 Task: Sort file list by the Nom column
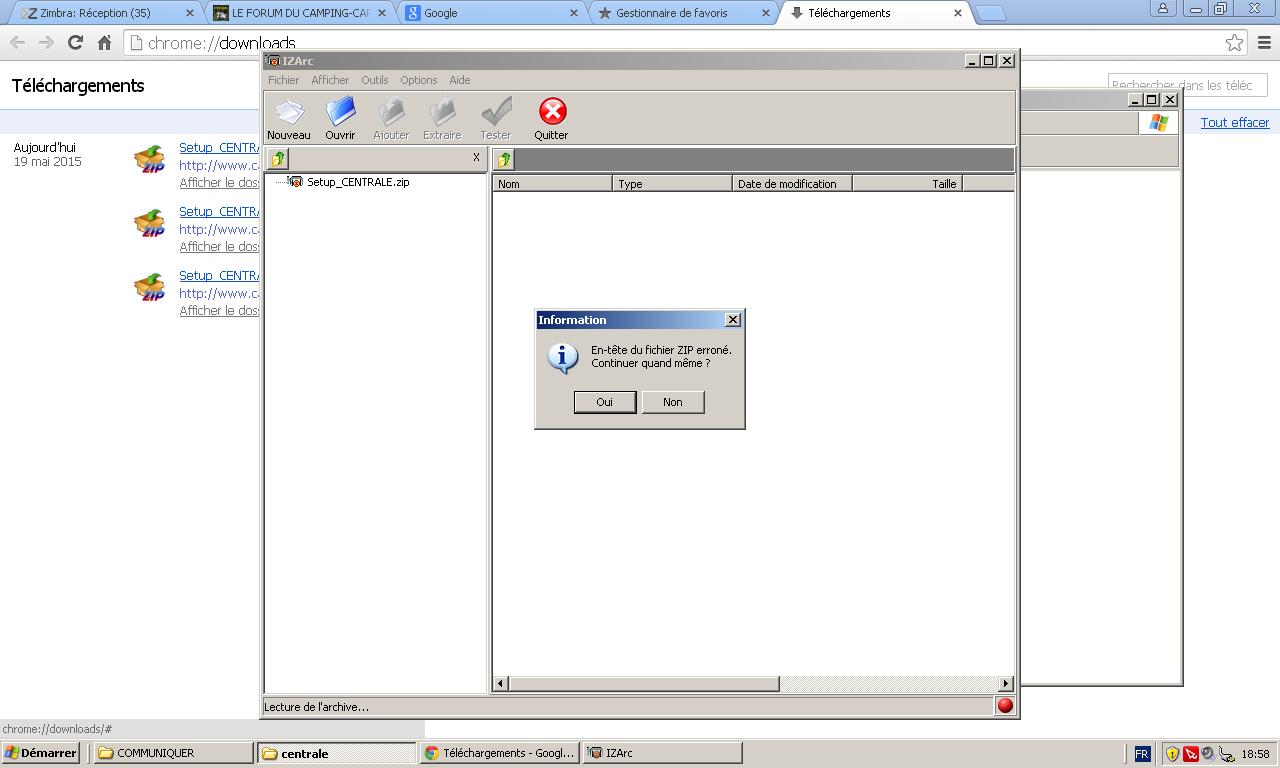tap(552, 183)
